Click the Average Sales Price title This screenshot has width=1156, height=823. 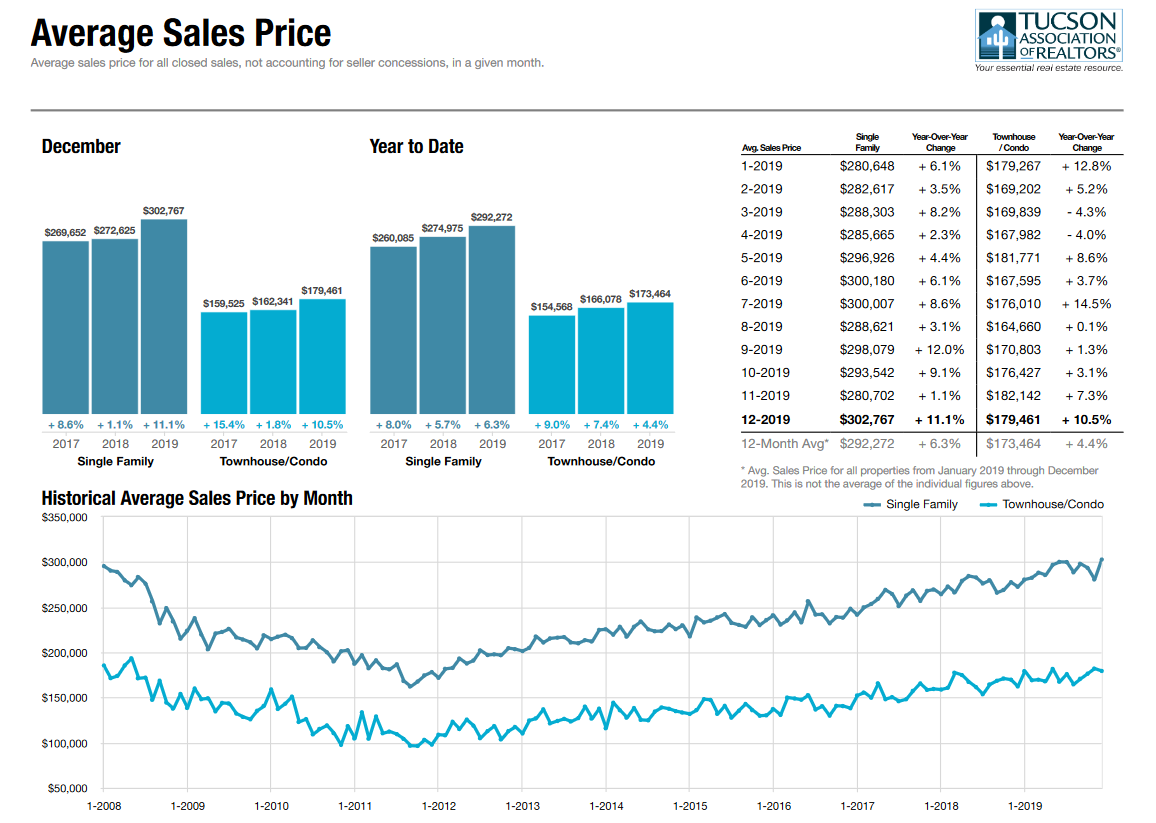(x=181, y=33)
